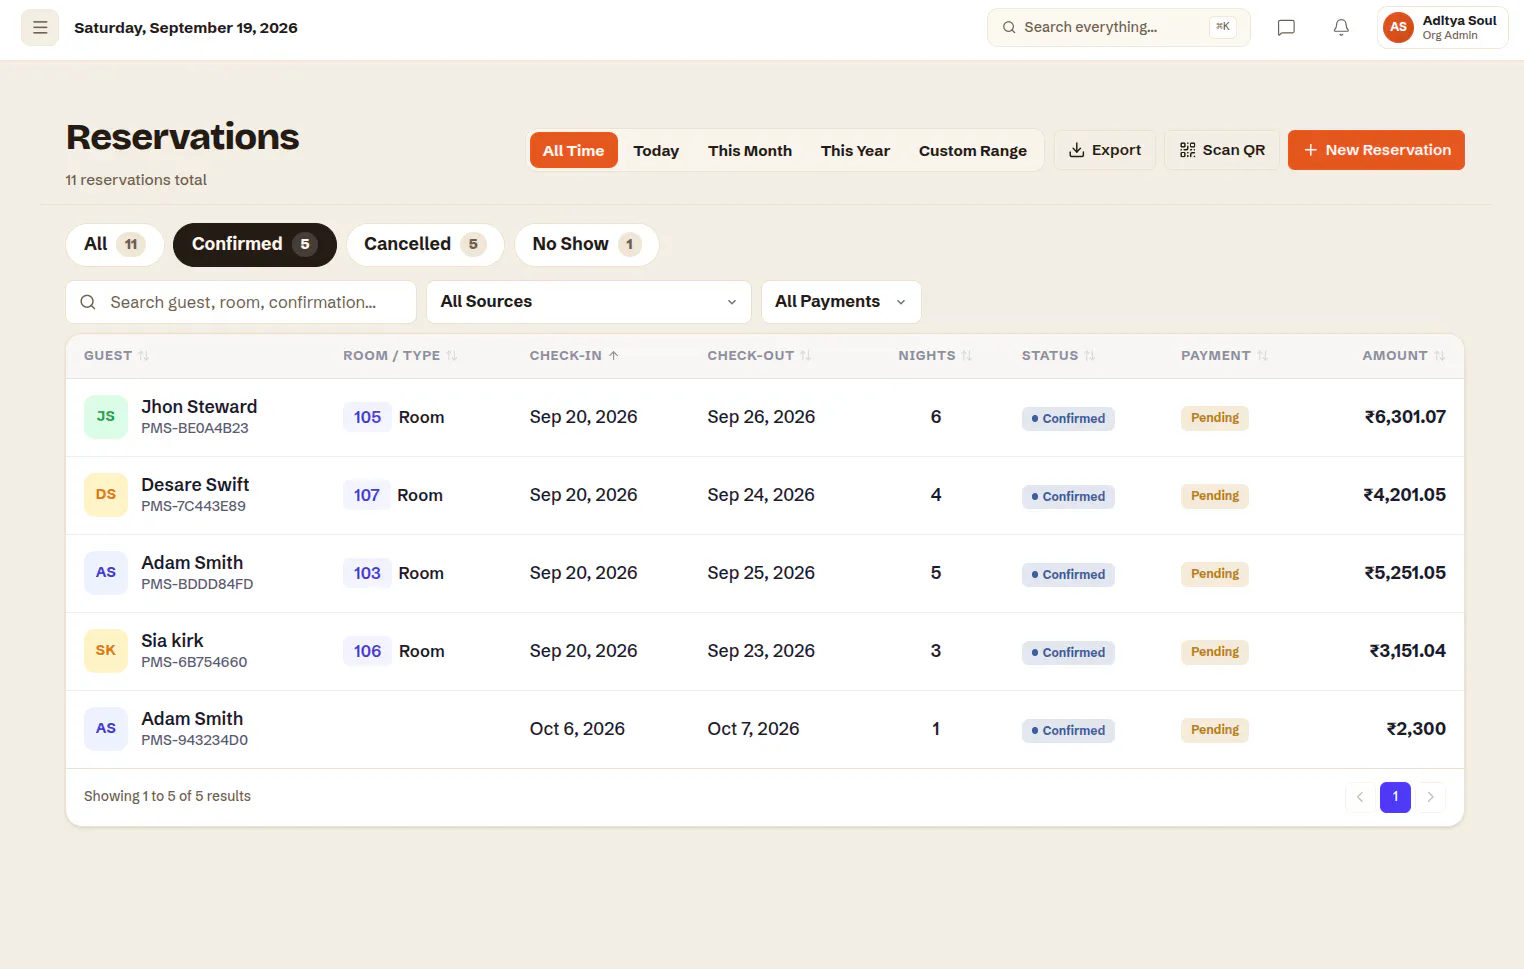This screenshot has width=1524, height=969.
Task: Sort by Check-out column
Action: (759, 356)
